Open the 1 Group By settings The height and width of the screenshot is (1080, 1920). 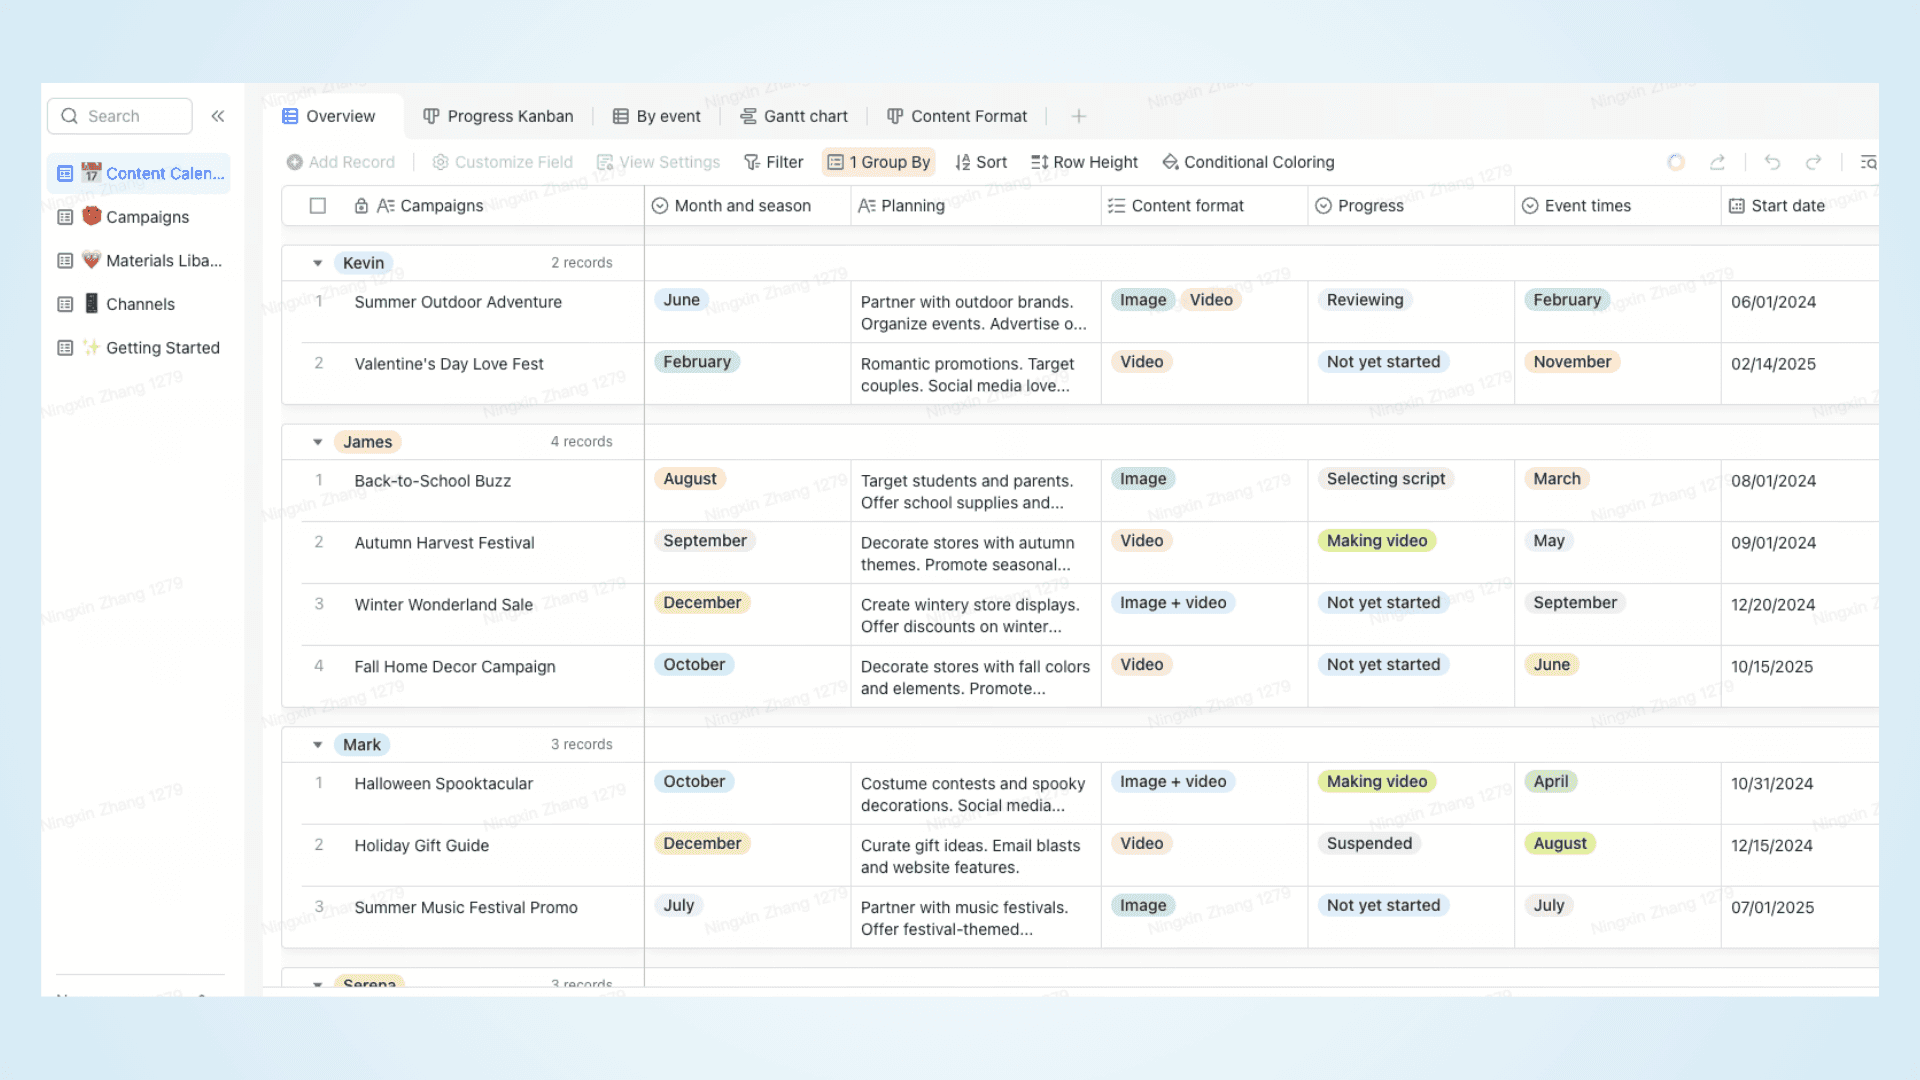(878, 162)
